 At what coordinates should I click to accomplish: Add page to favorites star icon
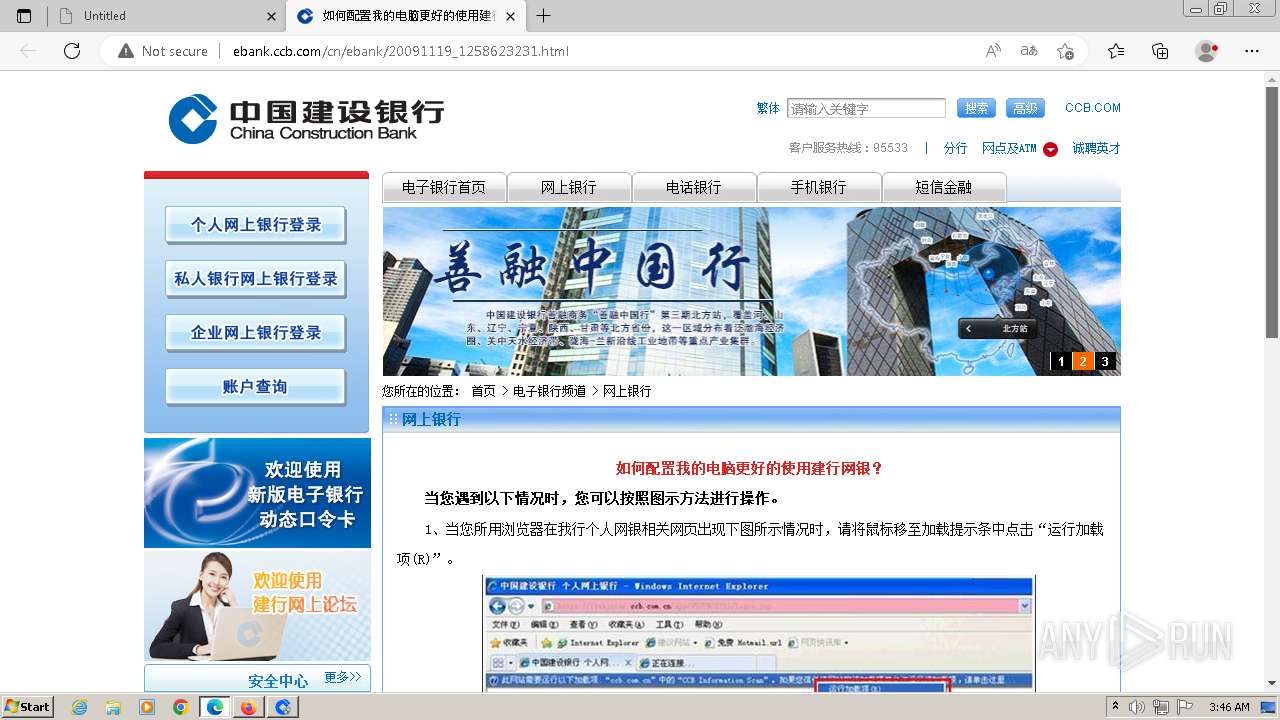point(1065,51)
